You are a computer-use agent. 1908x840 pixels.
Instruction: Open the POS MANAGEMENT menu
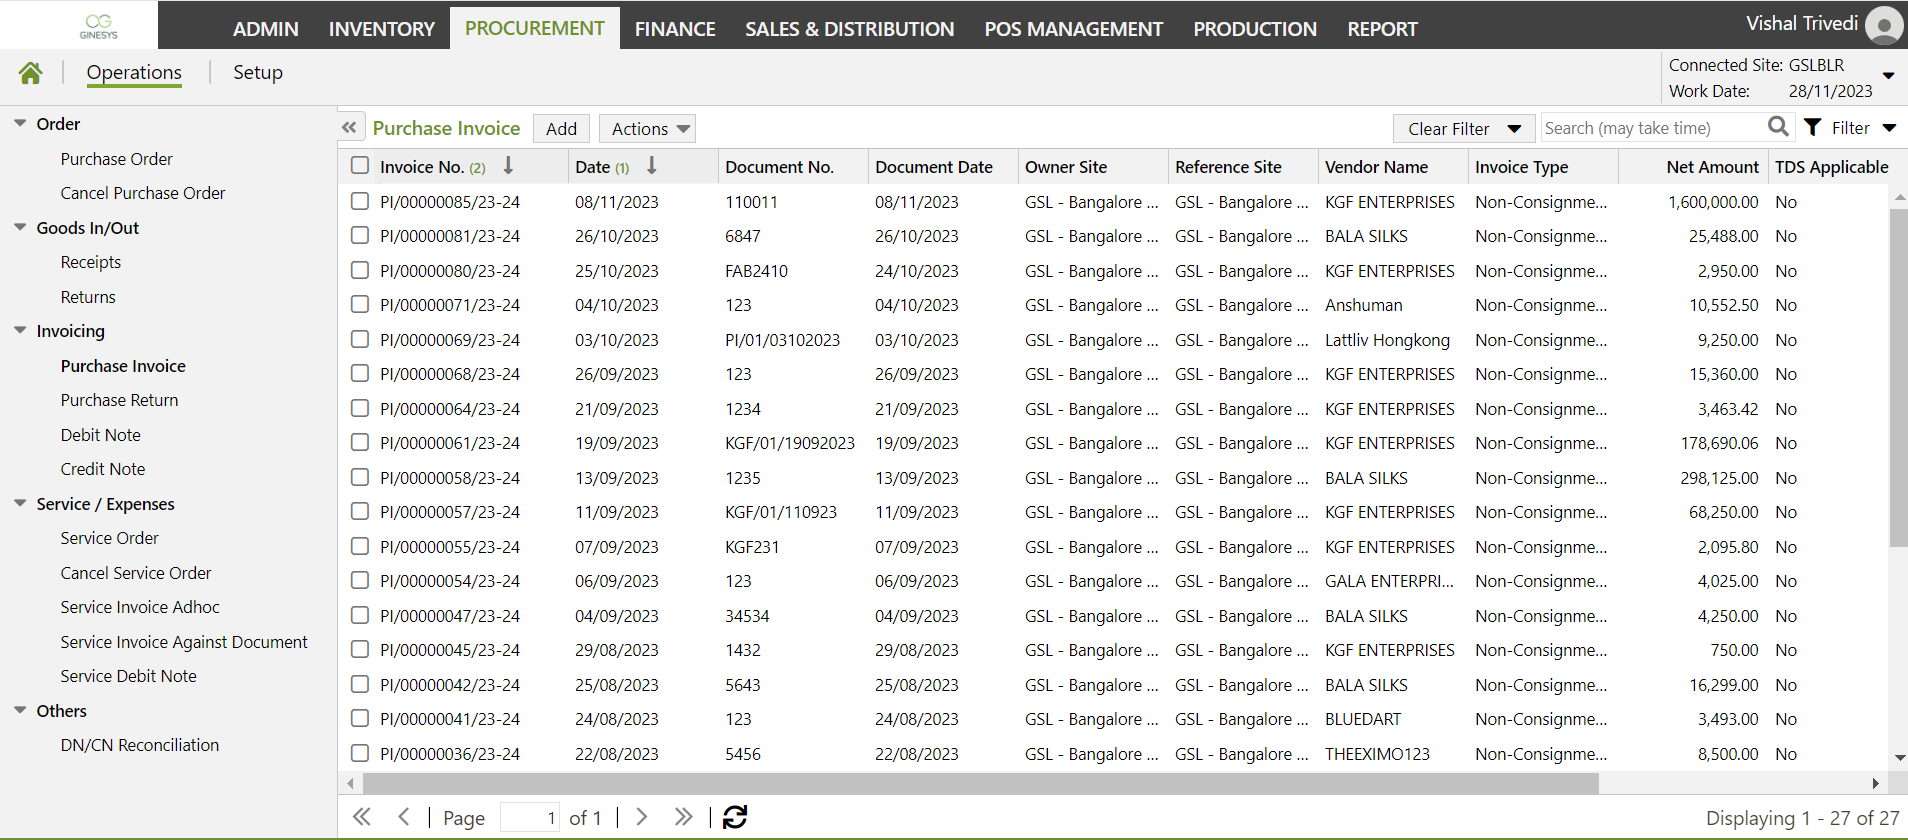click(1074, 29)
